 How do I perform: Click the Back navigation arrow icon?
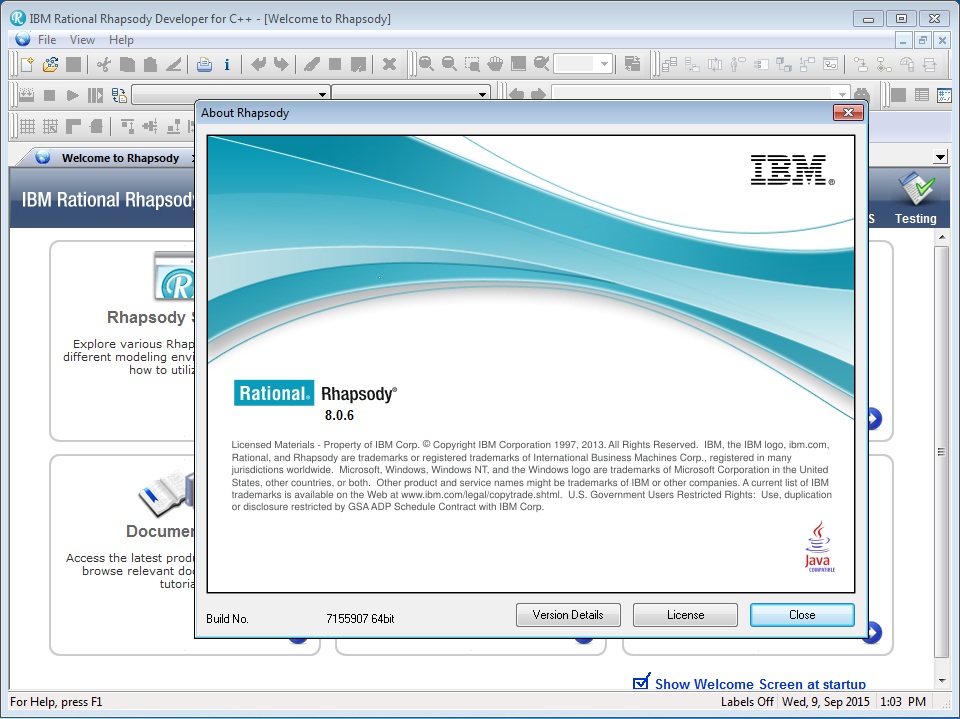point(516,94)
